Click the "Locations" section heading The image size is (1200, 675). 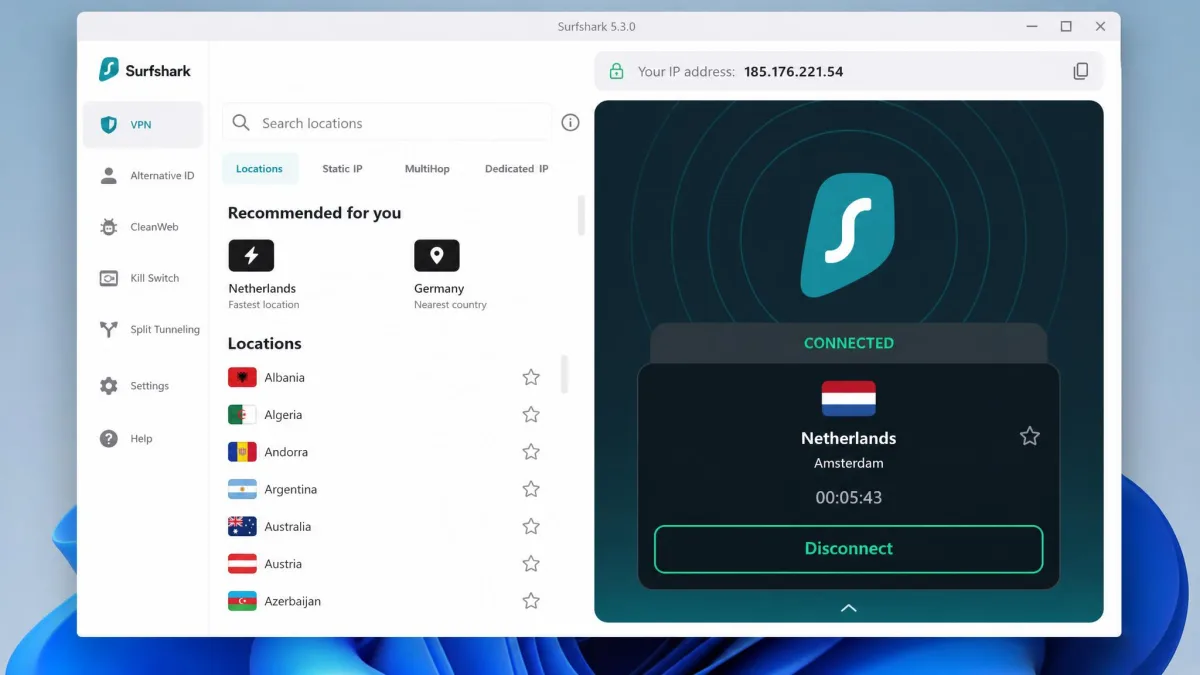[264, 343]
